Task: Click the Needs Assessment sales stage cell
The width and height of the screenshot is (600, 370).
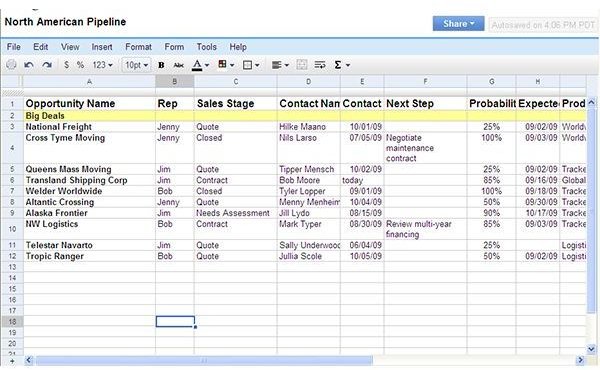Action: 236,213
